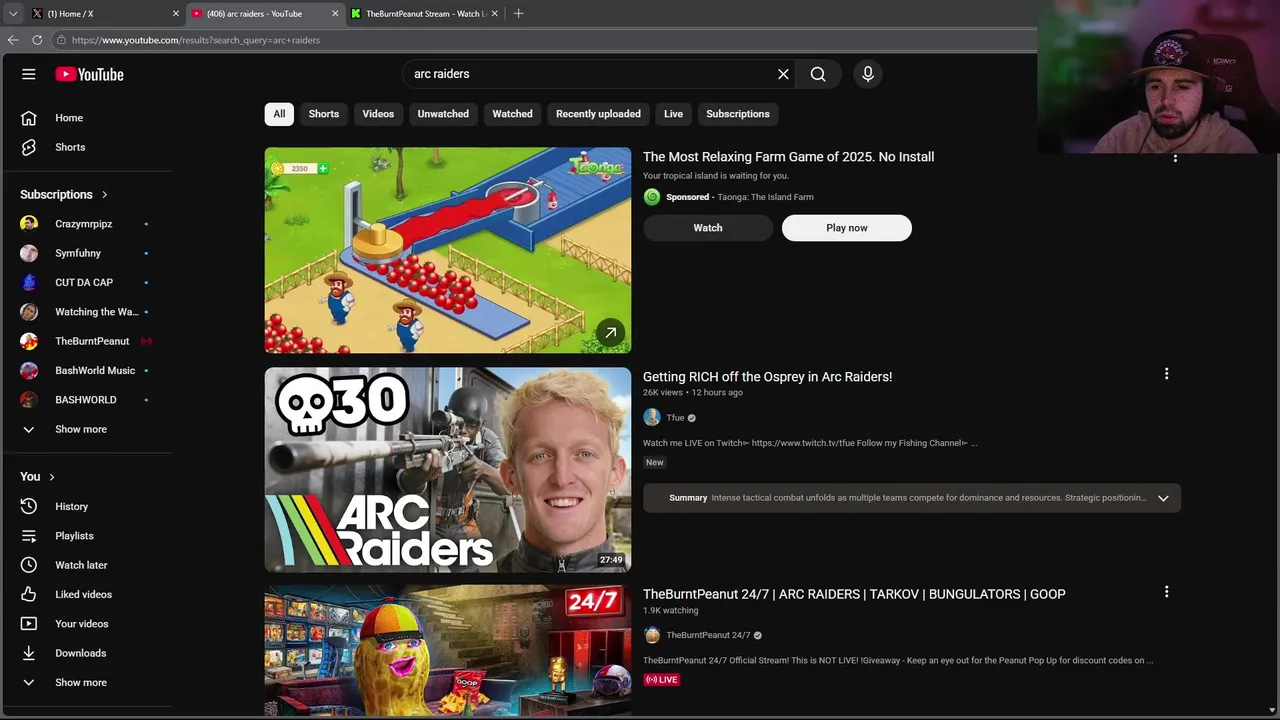
Task: Open Getting RICH off the Osprey video title
Action: pyautogui.click(x=767, y=377)
